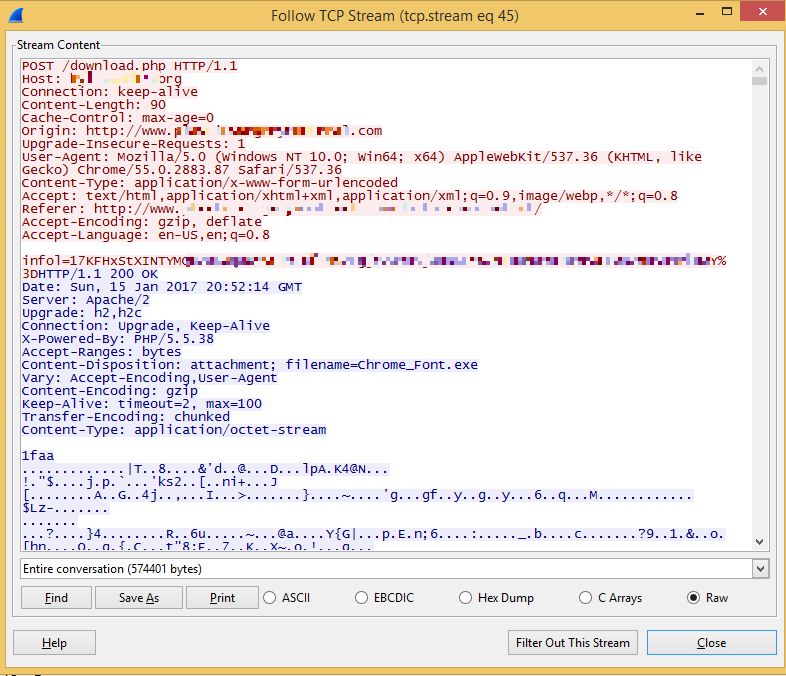786x676 pixels.
Task: Click the scrollbar thumb in stream content
Action: 759,81
